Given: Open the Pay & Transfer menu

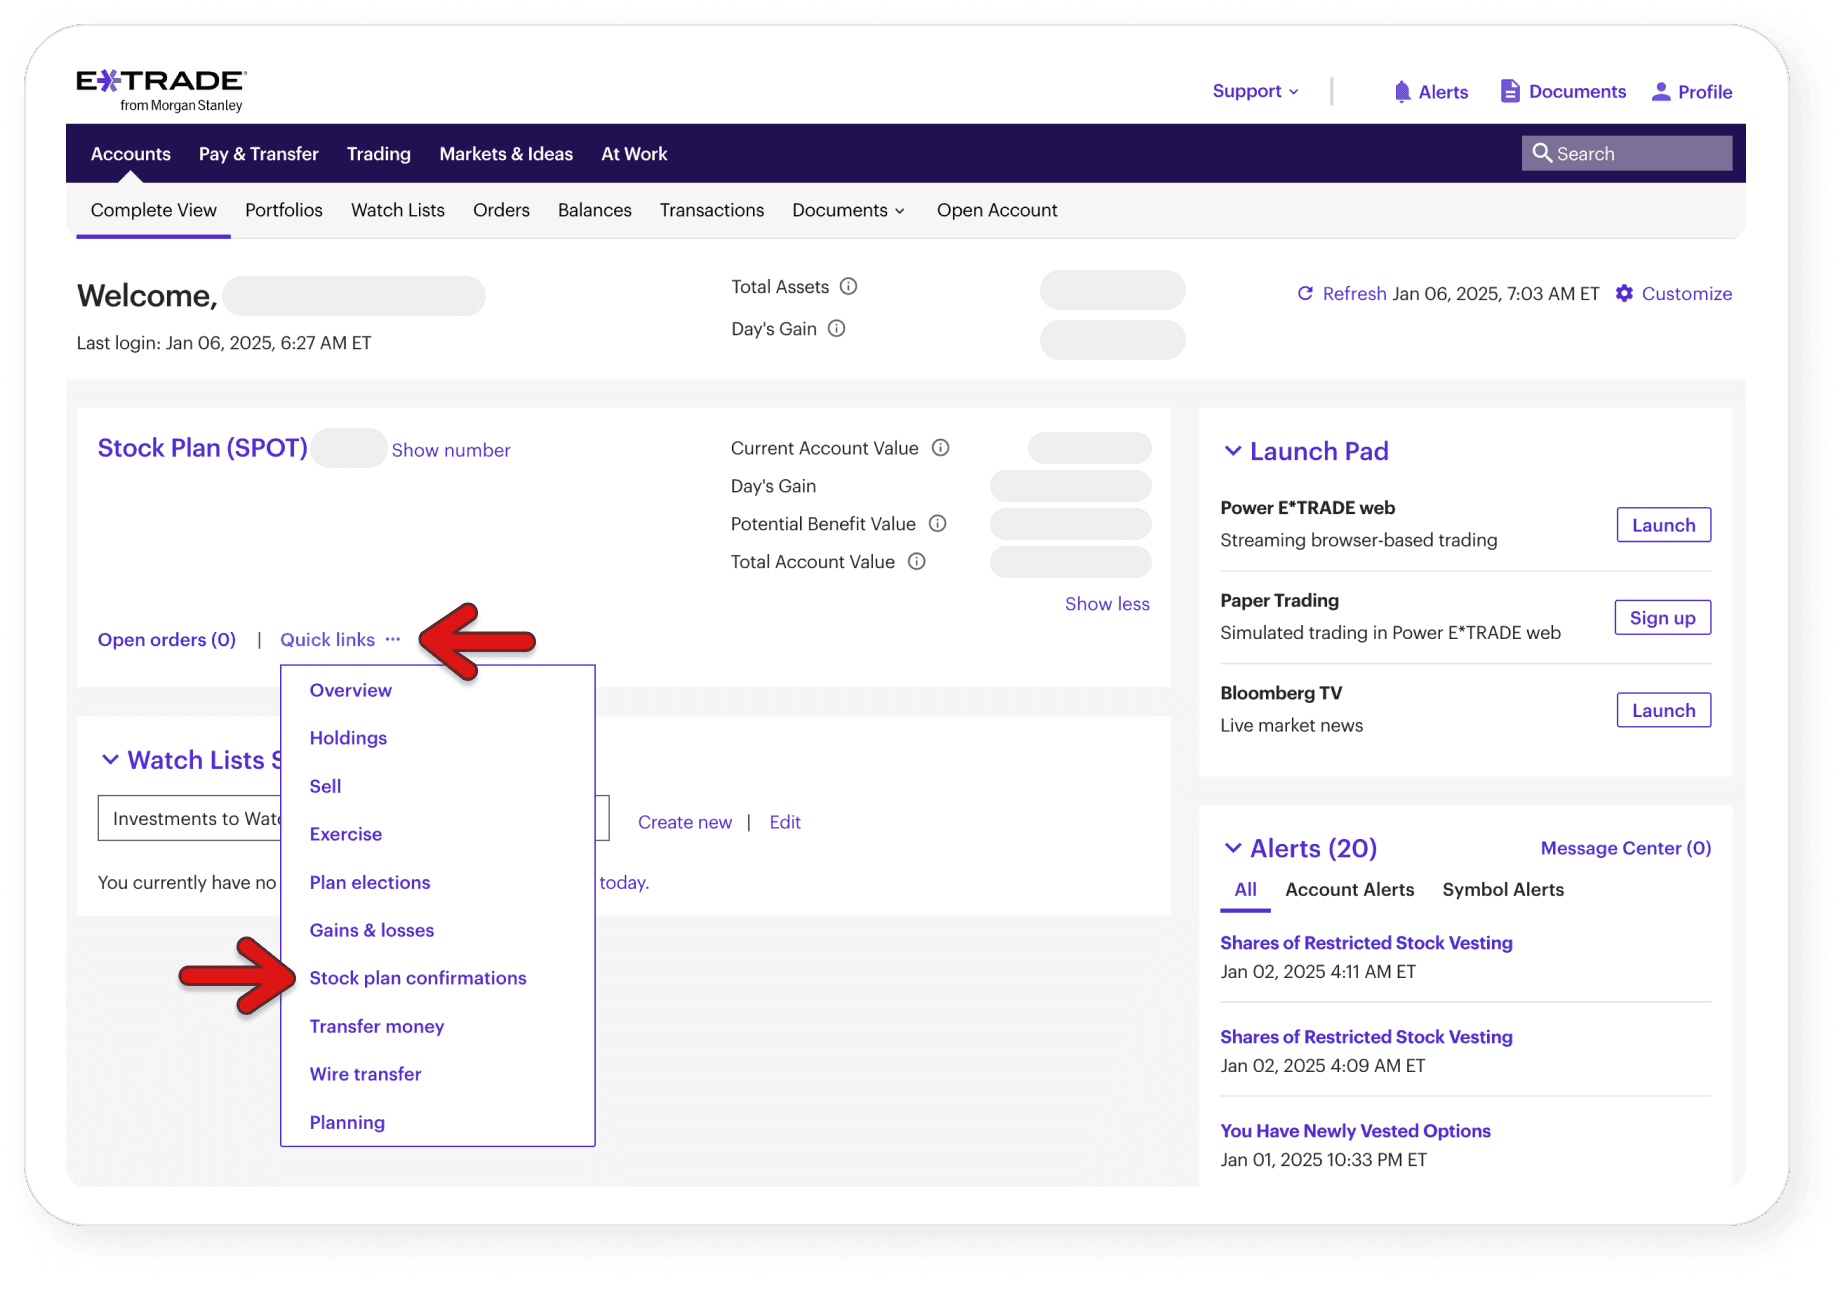Looking at the screenshot, I should tap(258, 154).
